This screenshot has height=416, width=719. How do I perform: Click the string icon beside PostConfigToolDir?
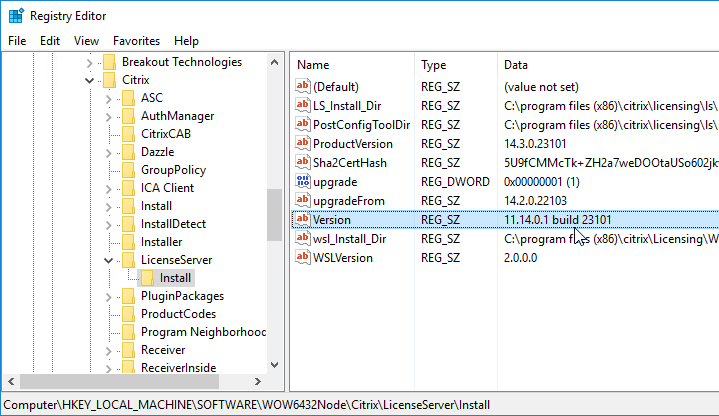pyautogui.click(x=303, y=124)
